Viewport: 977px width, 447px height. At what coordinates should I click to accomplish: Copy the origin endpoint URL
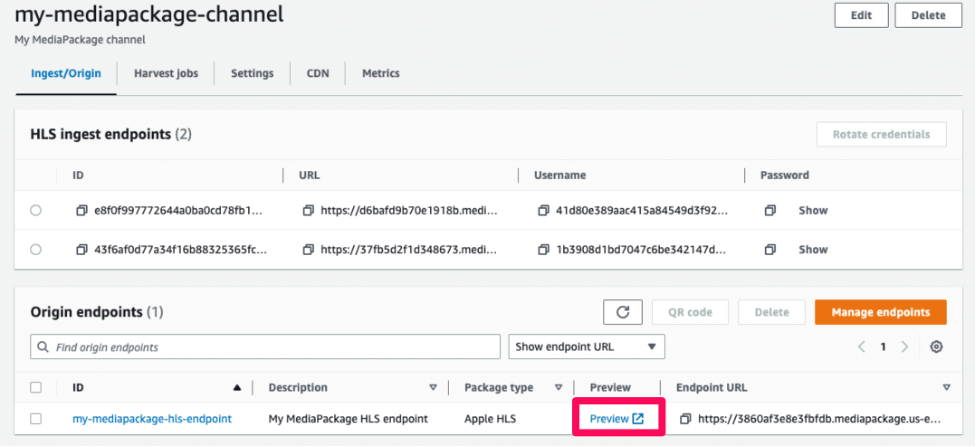coord(684,419)
